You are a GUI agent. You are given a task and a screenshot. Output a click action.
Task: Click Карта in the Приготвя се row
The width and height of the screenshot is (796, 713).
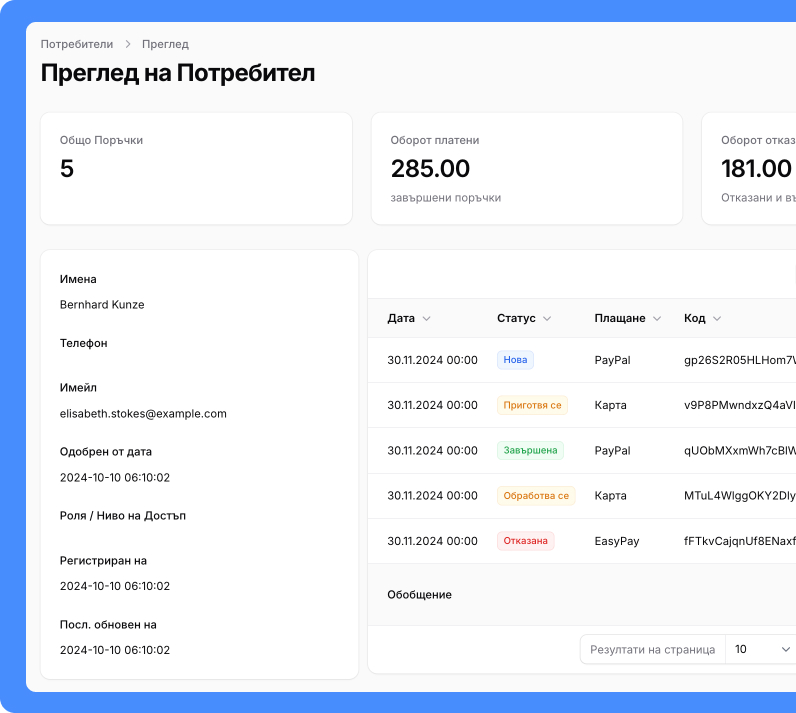coord(610,405)
